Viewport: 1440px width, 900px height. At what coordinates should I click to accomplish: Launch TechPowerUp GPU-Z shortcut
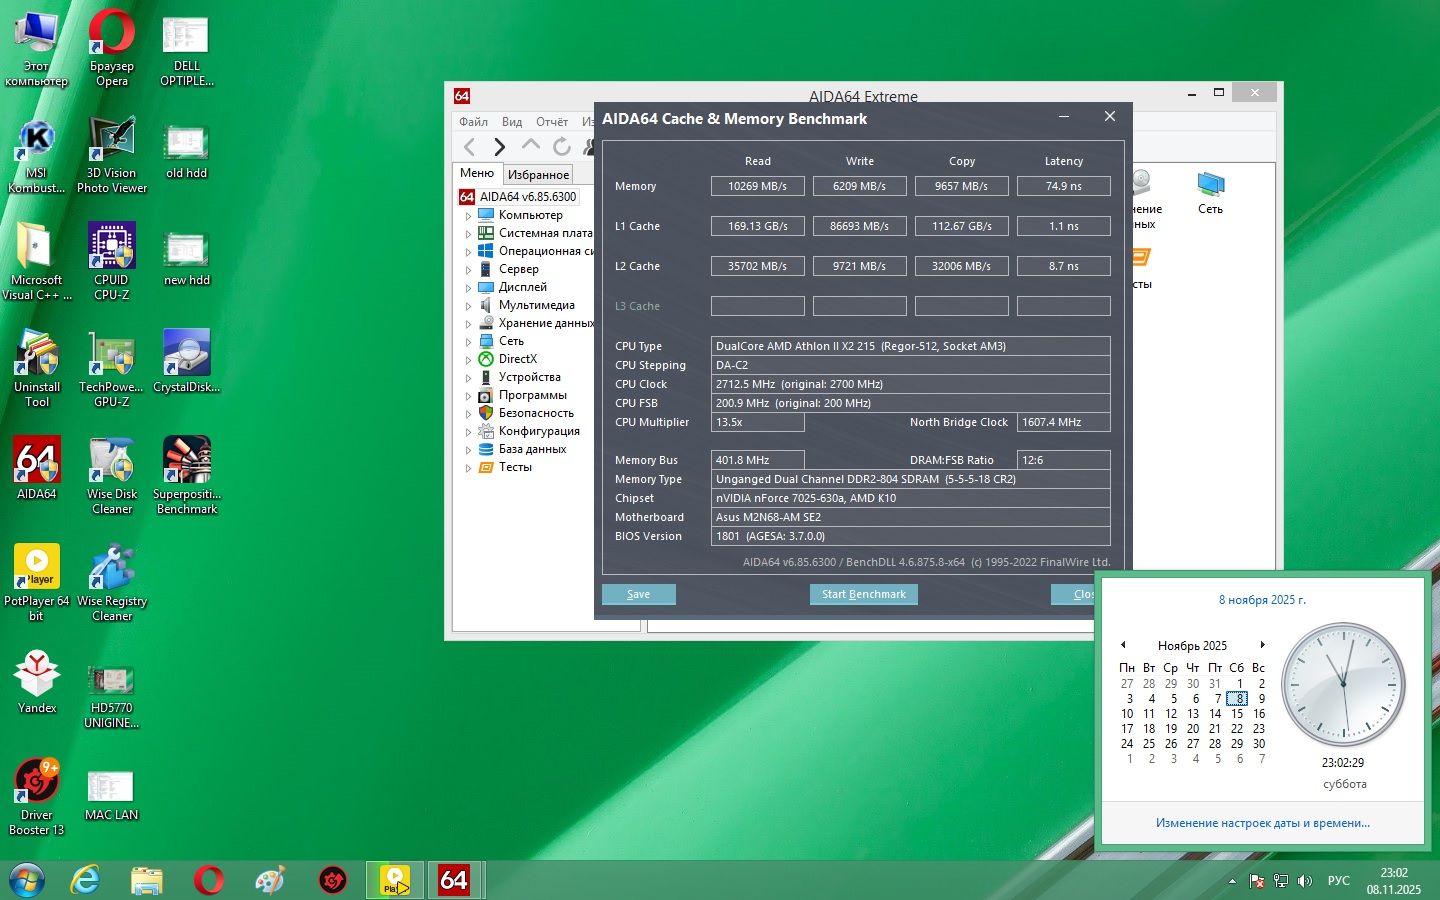(x=112, y=369)
